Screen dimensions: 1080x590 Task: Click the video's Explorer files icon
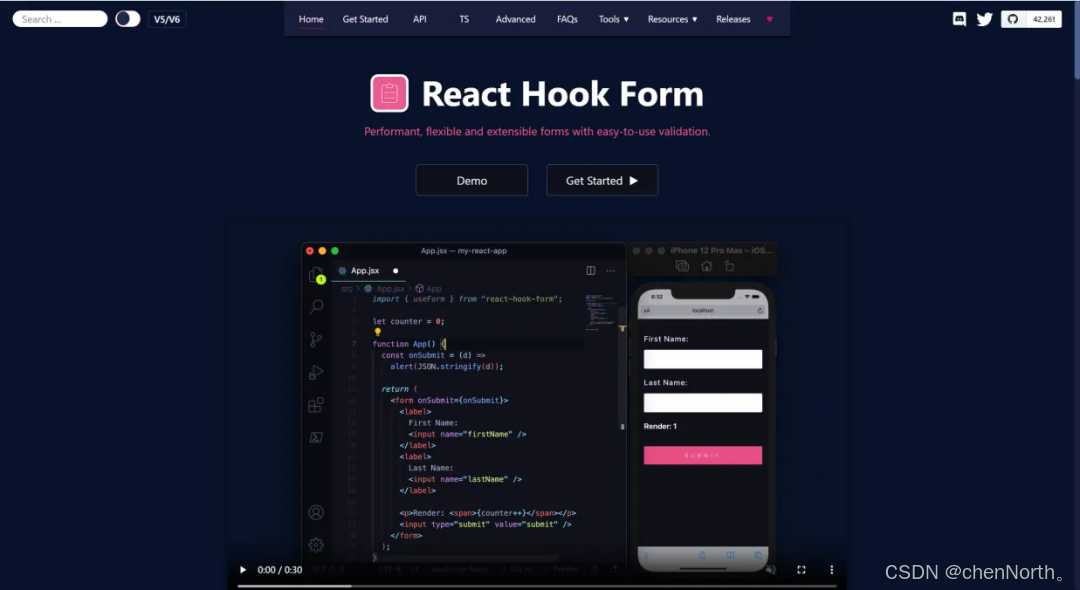coord(315,275)
